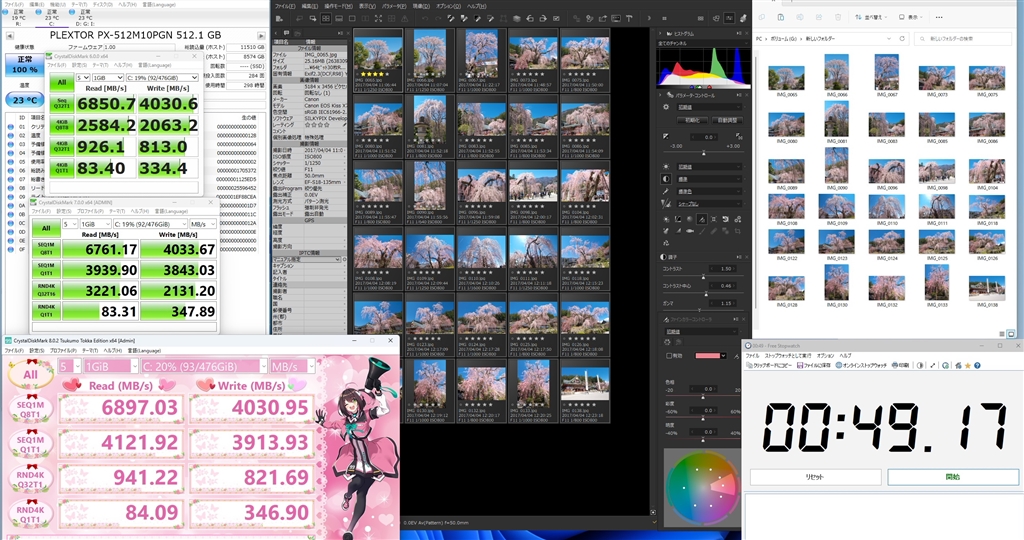
Task: Click the 正常 100% health status button
Action: pos(24,64)
